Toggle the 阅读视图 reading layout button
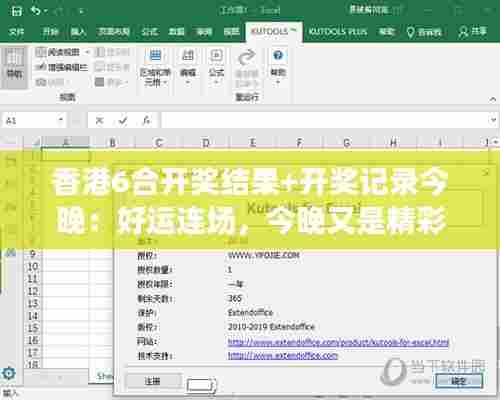This screenshot has height=400, width=500. click(58, 52)
